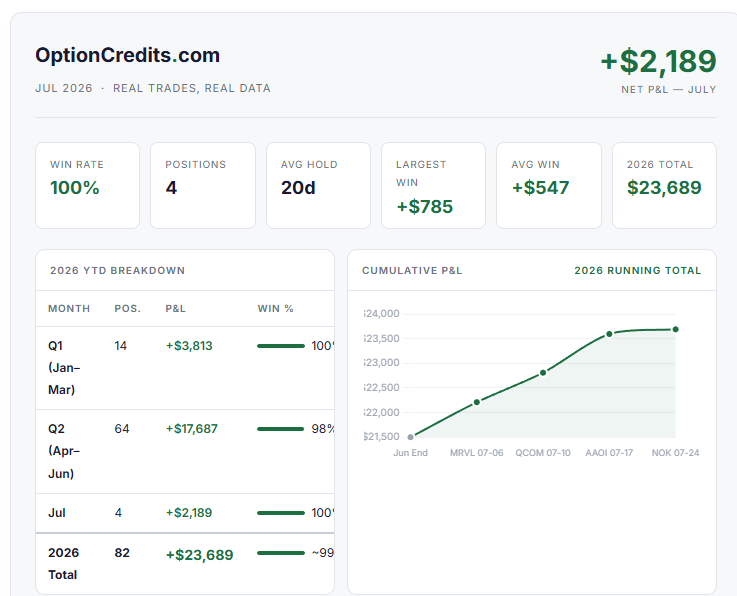Viewport: 737px width, 596px height.
Task: Click the MONTH column header
Action: (69, 309)
